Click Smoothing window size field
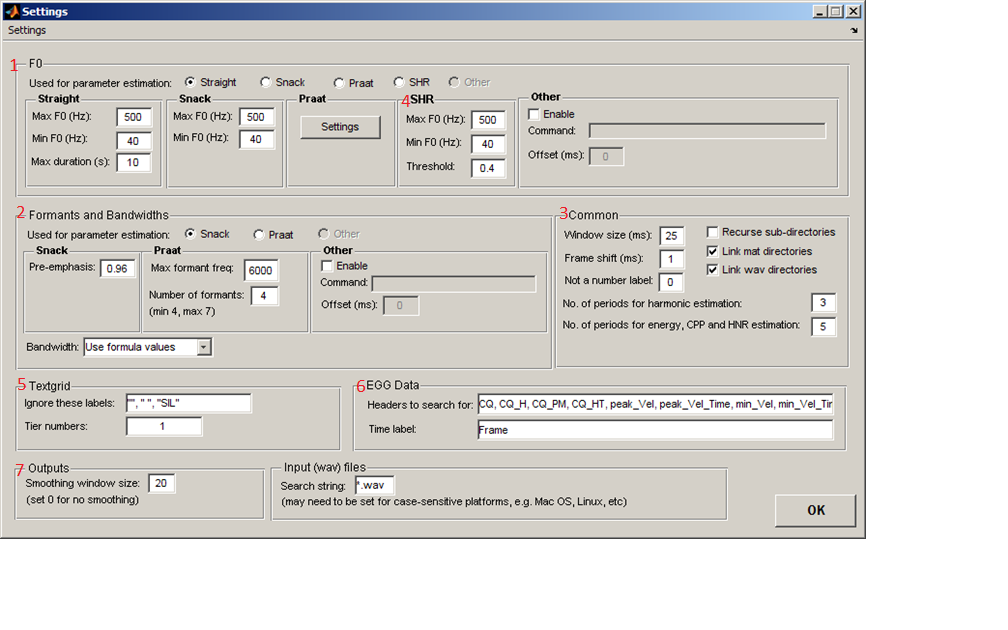 (161, 483)
